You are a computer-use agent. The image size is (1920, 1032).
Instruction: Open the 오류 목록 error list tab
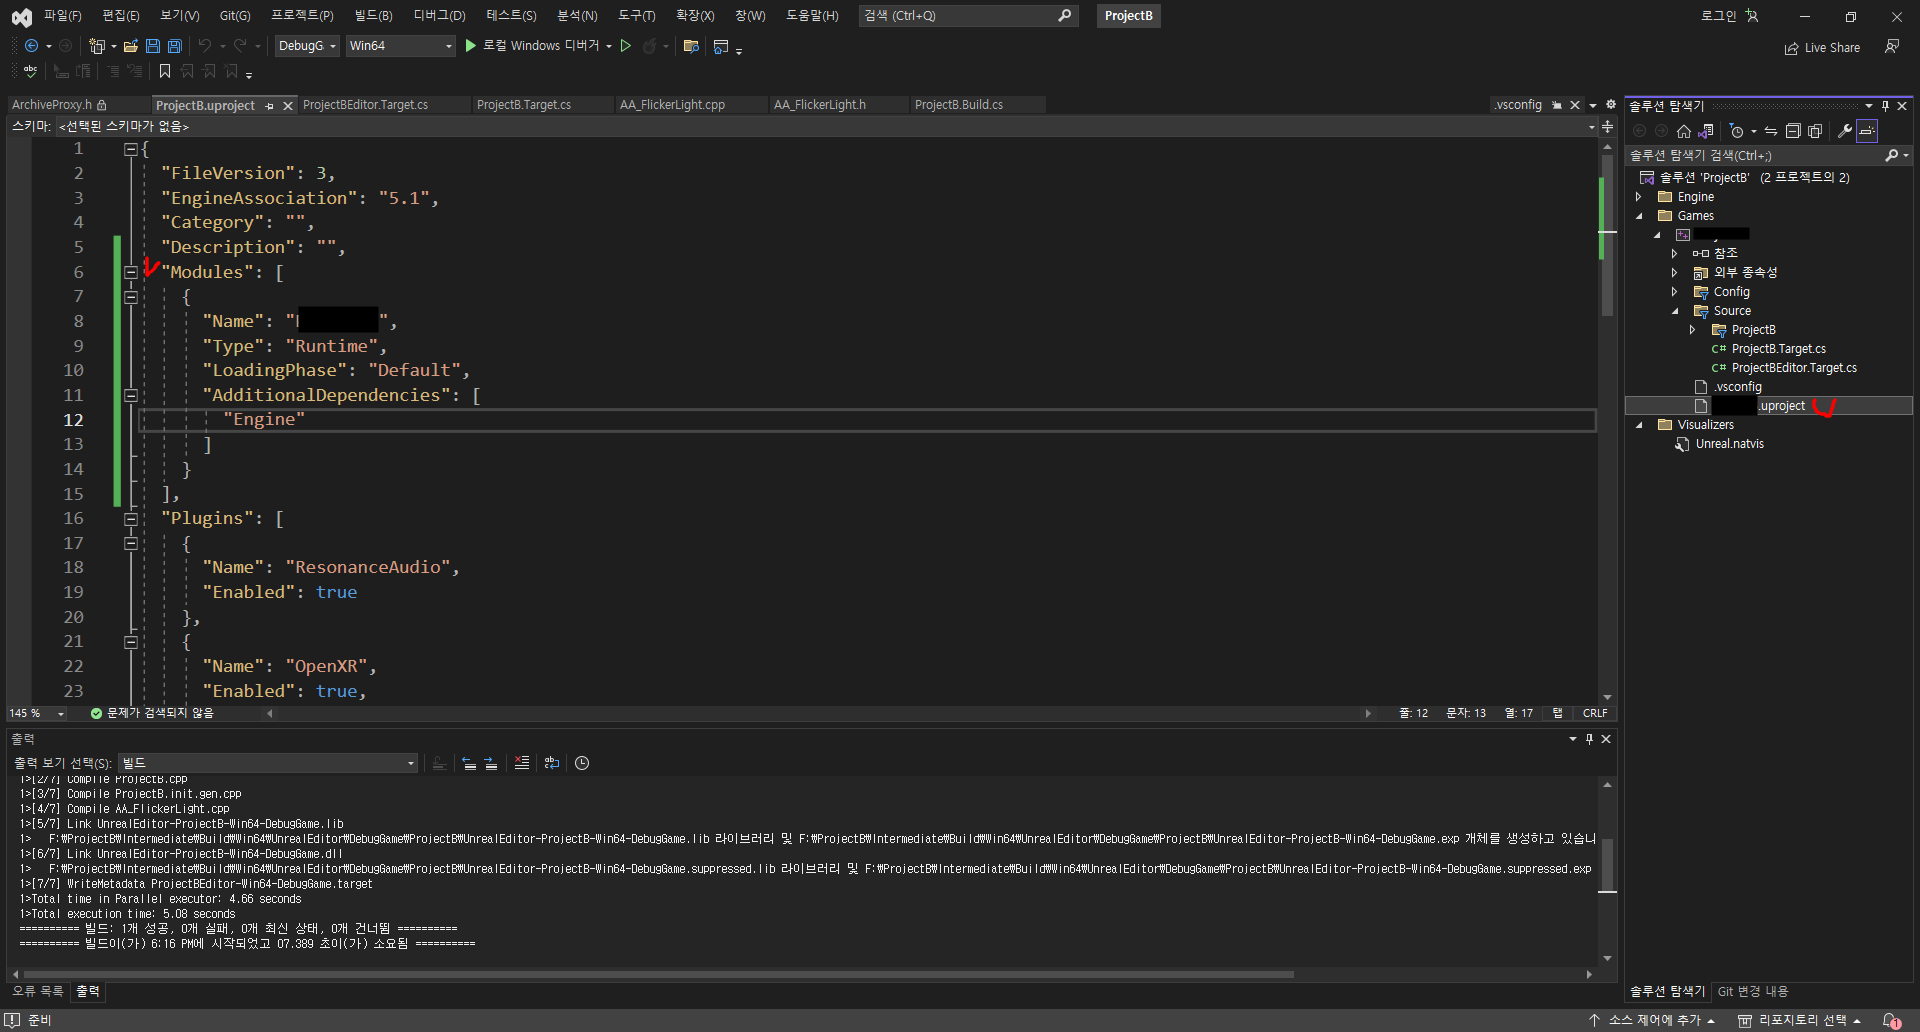[x=38, y=991]
